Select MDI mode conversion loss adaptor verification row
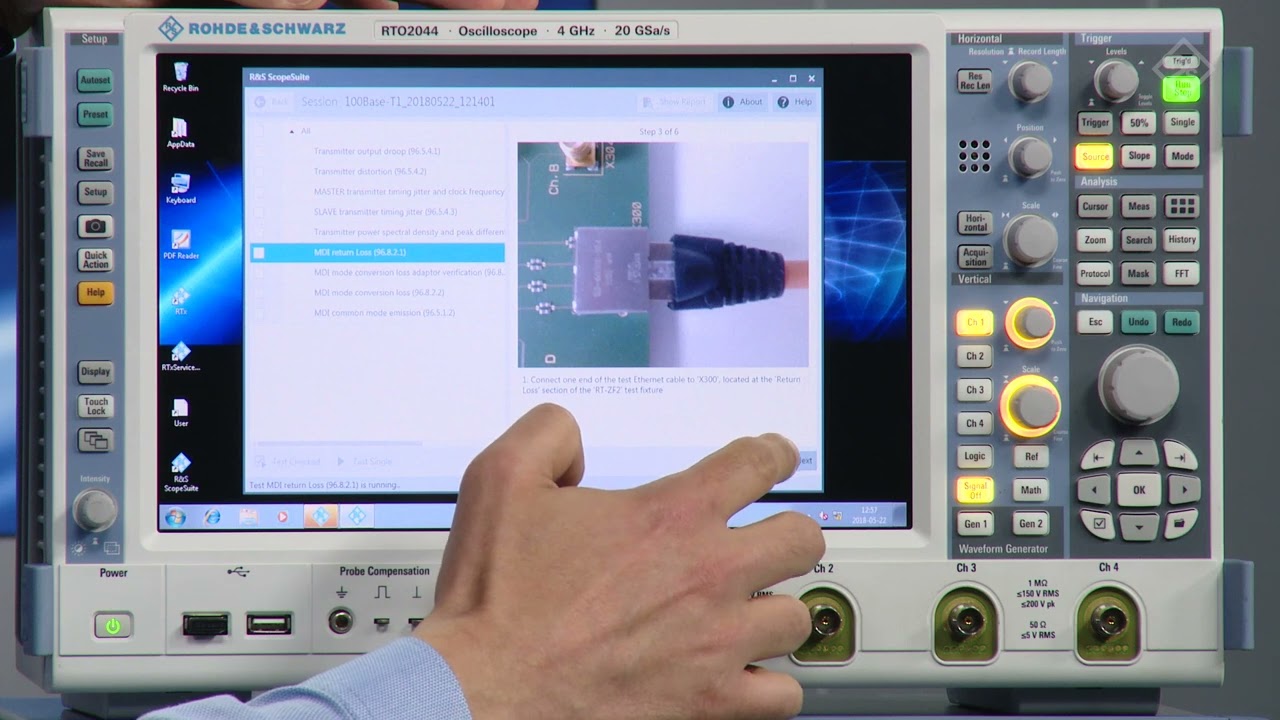1280x720 pixels. (377, 273)
